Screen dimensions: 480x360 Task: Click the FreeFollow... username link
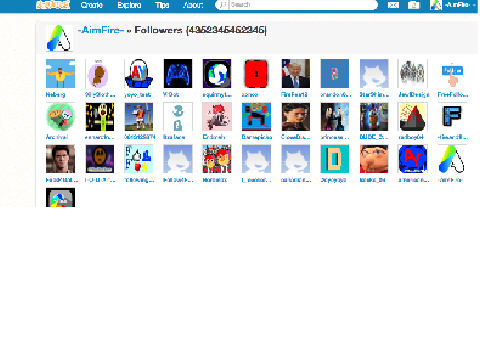click(x=453, y=95)
